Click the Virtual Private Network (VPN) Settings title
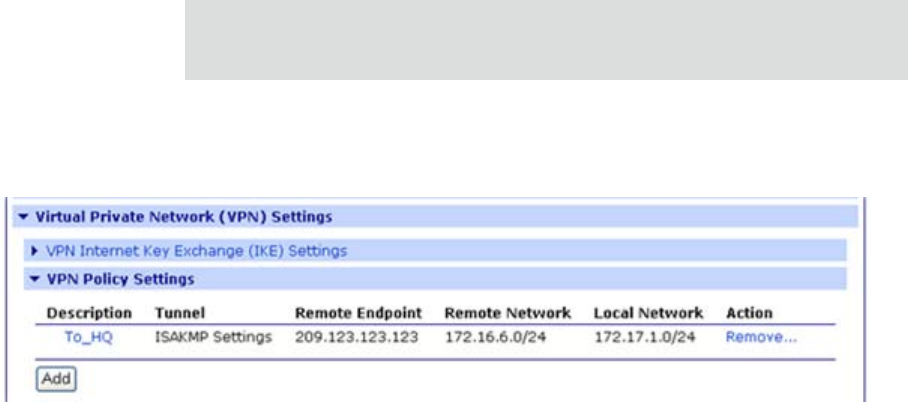This screenshot has width=908, height=402. point(183,216)
